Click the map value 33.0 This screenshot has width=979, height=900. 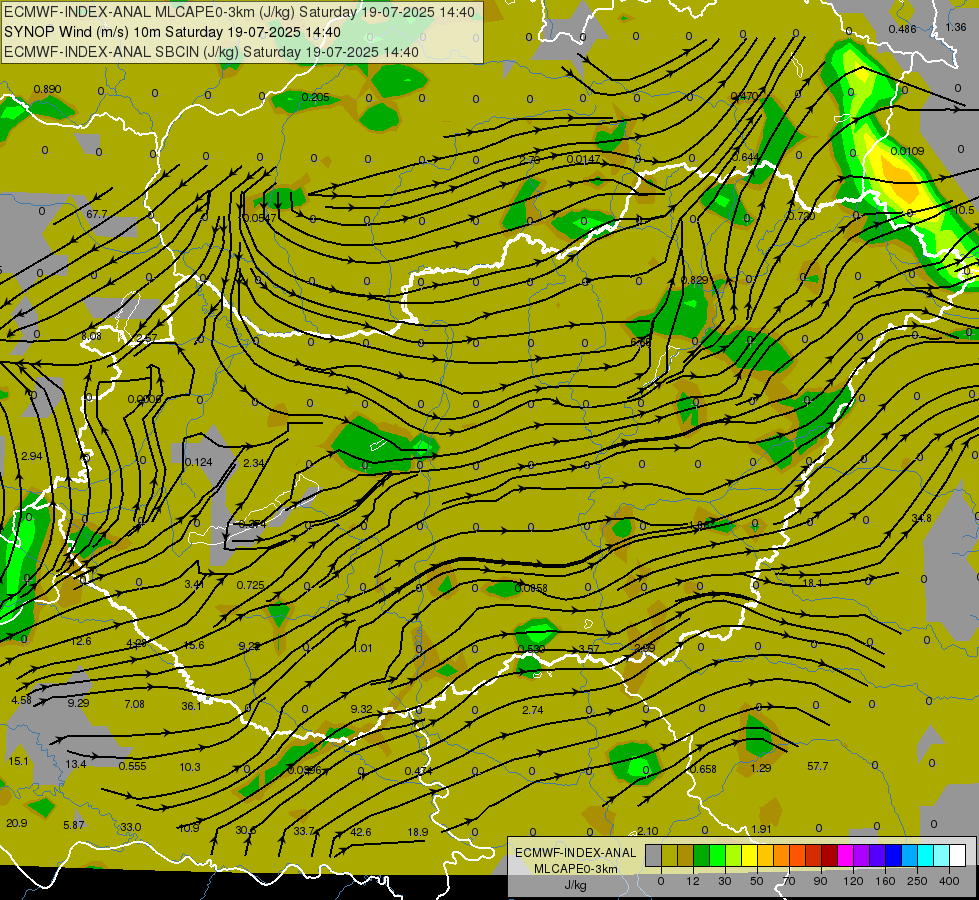click(130, 827)
